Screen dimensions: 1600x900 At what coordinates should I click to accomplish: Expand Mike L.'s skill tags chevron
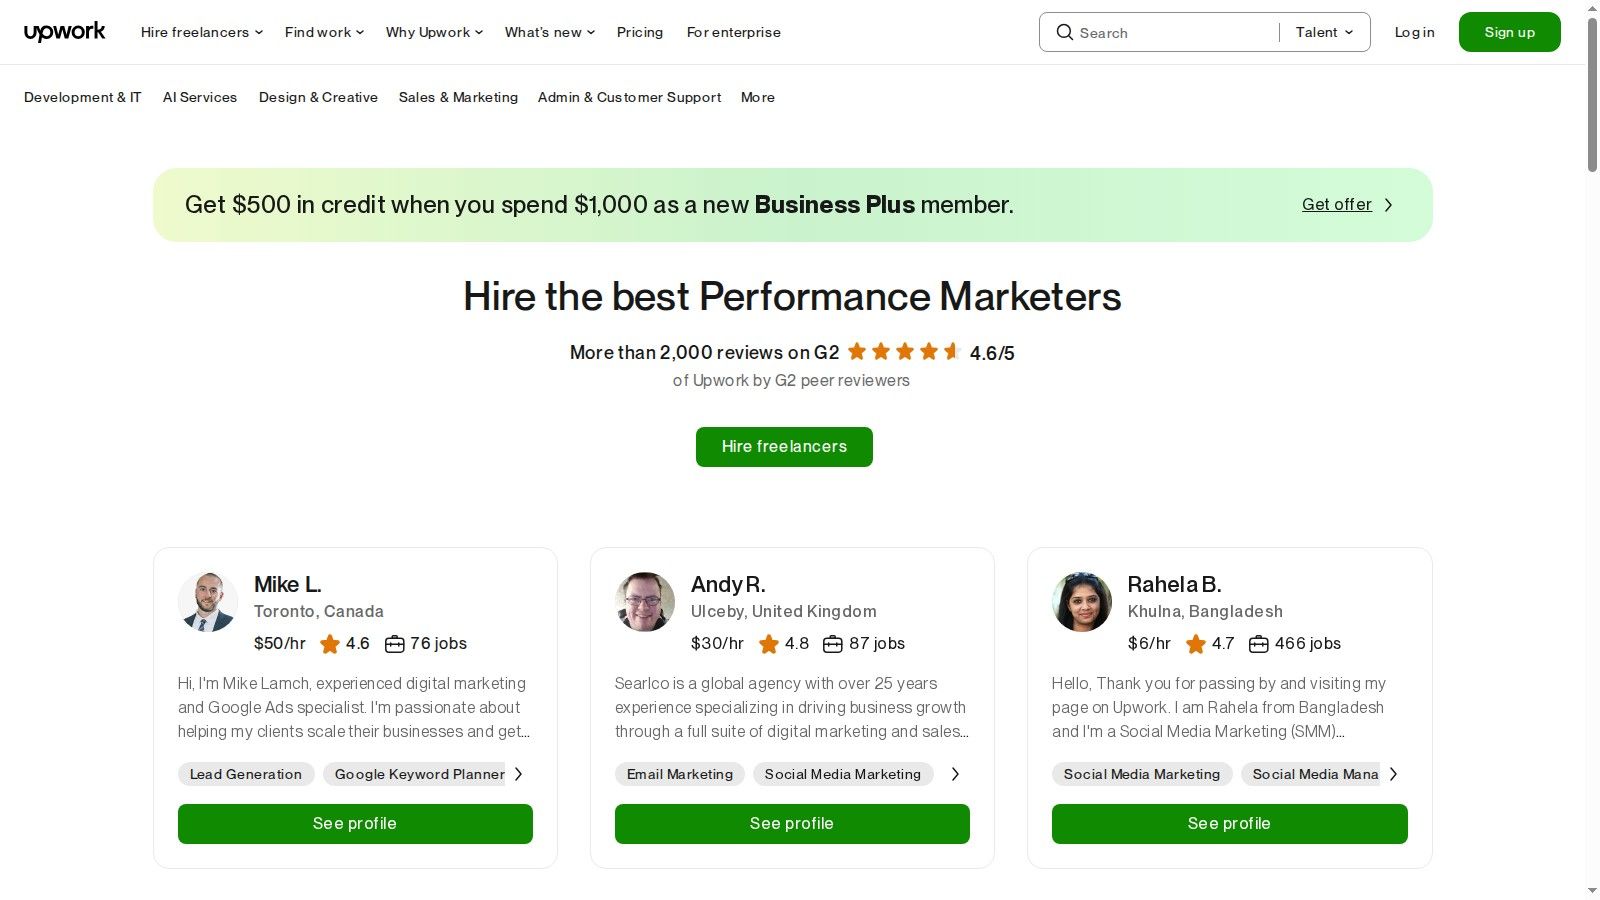coord(518,774)
